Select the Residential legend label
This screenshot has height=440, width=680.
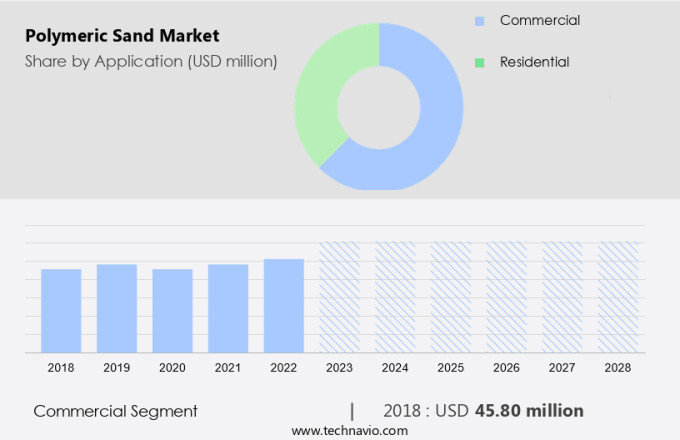pyautogui.click(x=534, y=62)
